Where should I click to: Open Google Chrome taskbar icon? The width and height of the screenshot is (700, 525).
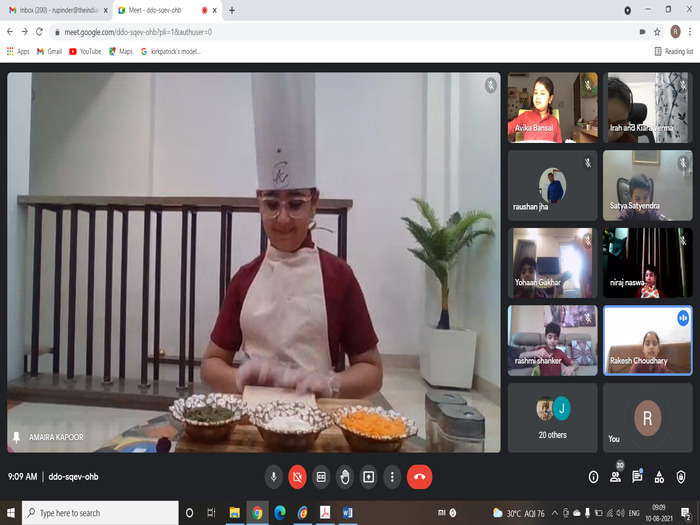[257, 513]
